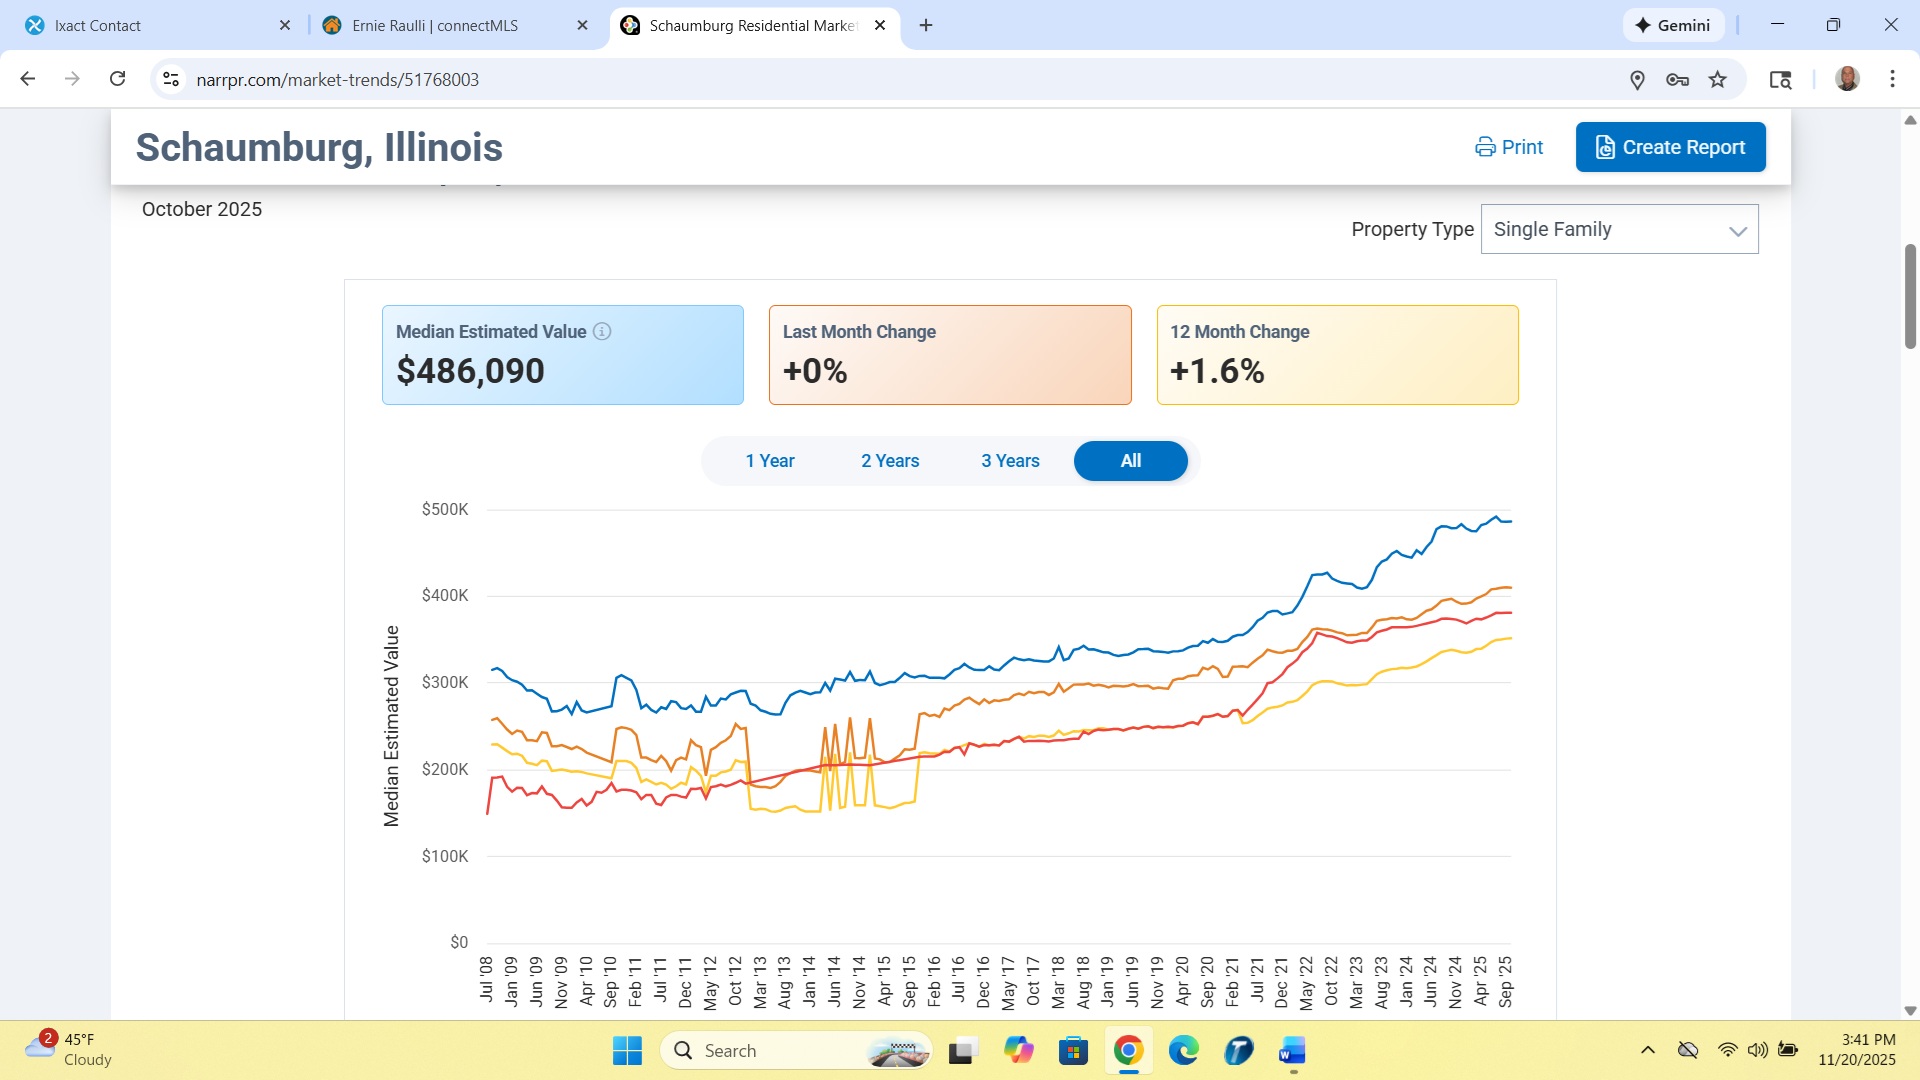View site information icon

[171, 79]
